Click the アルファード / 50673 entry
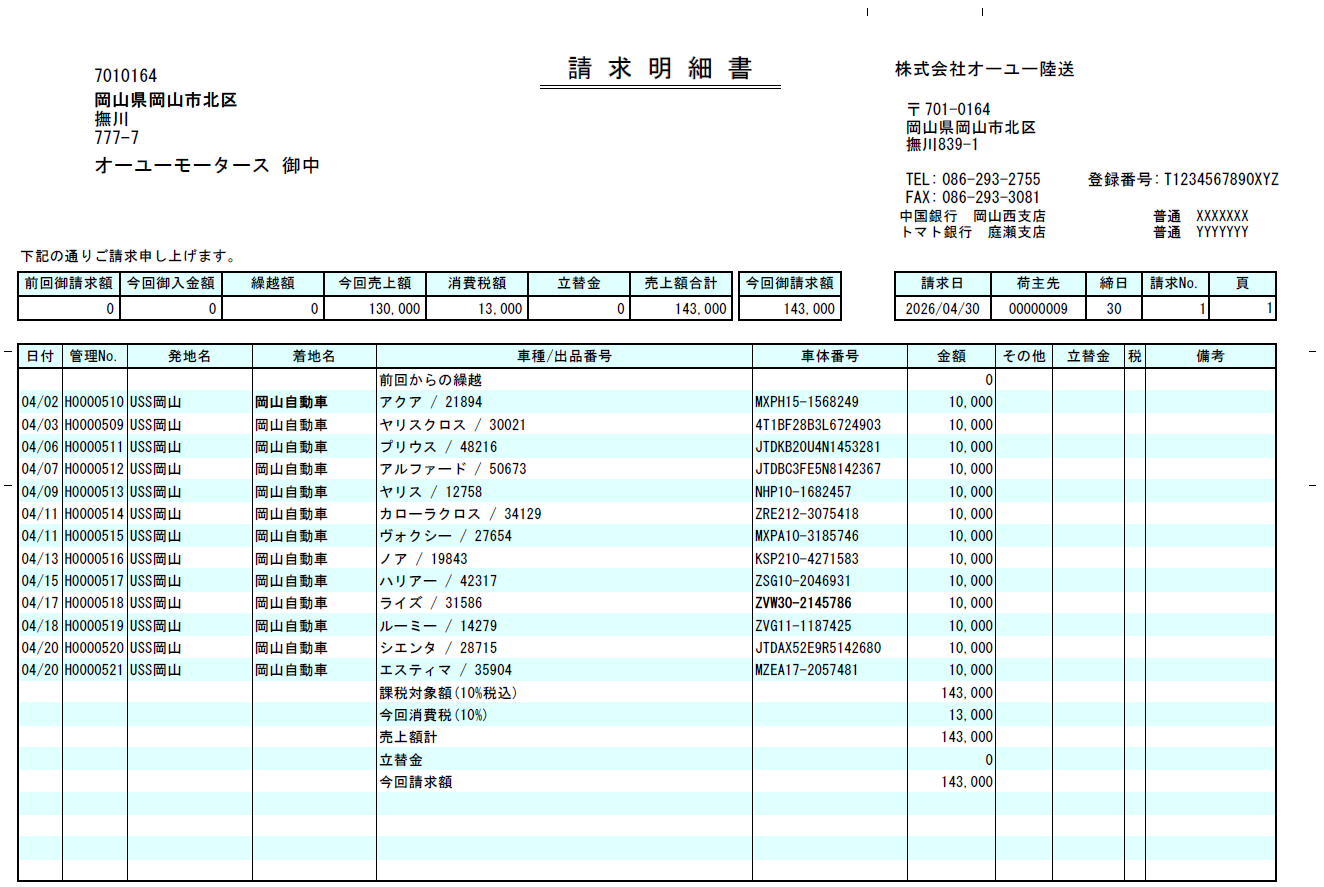 click(x=453, y=469)
